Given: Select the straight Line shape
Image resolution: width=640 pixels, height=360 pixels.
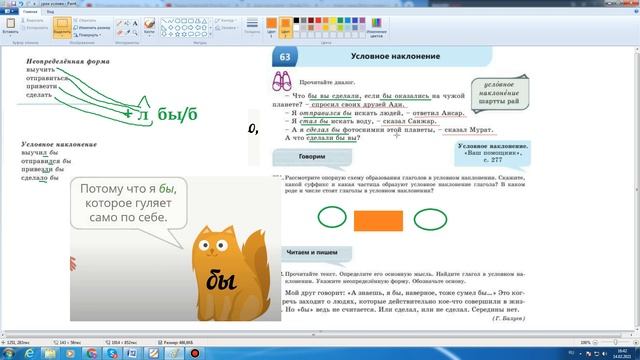Looking at the screenshot, I should click(164, 20).
